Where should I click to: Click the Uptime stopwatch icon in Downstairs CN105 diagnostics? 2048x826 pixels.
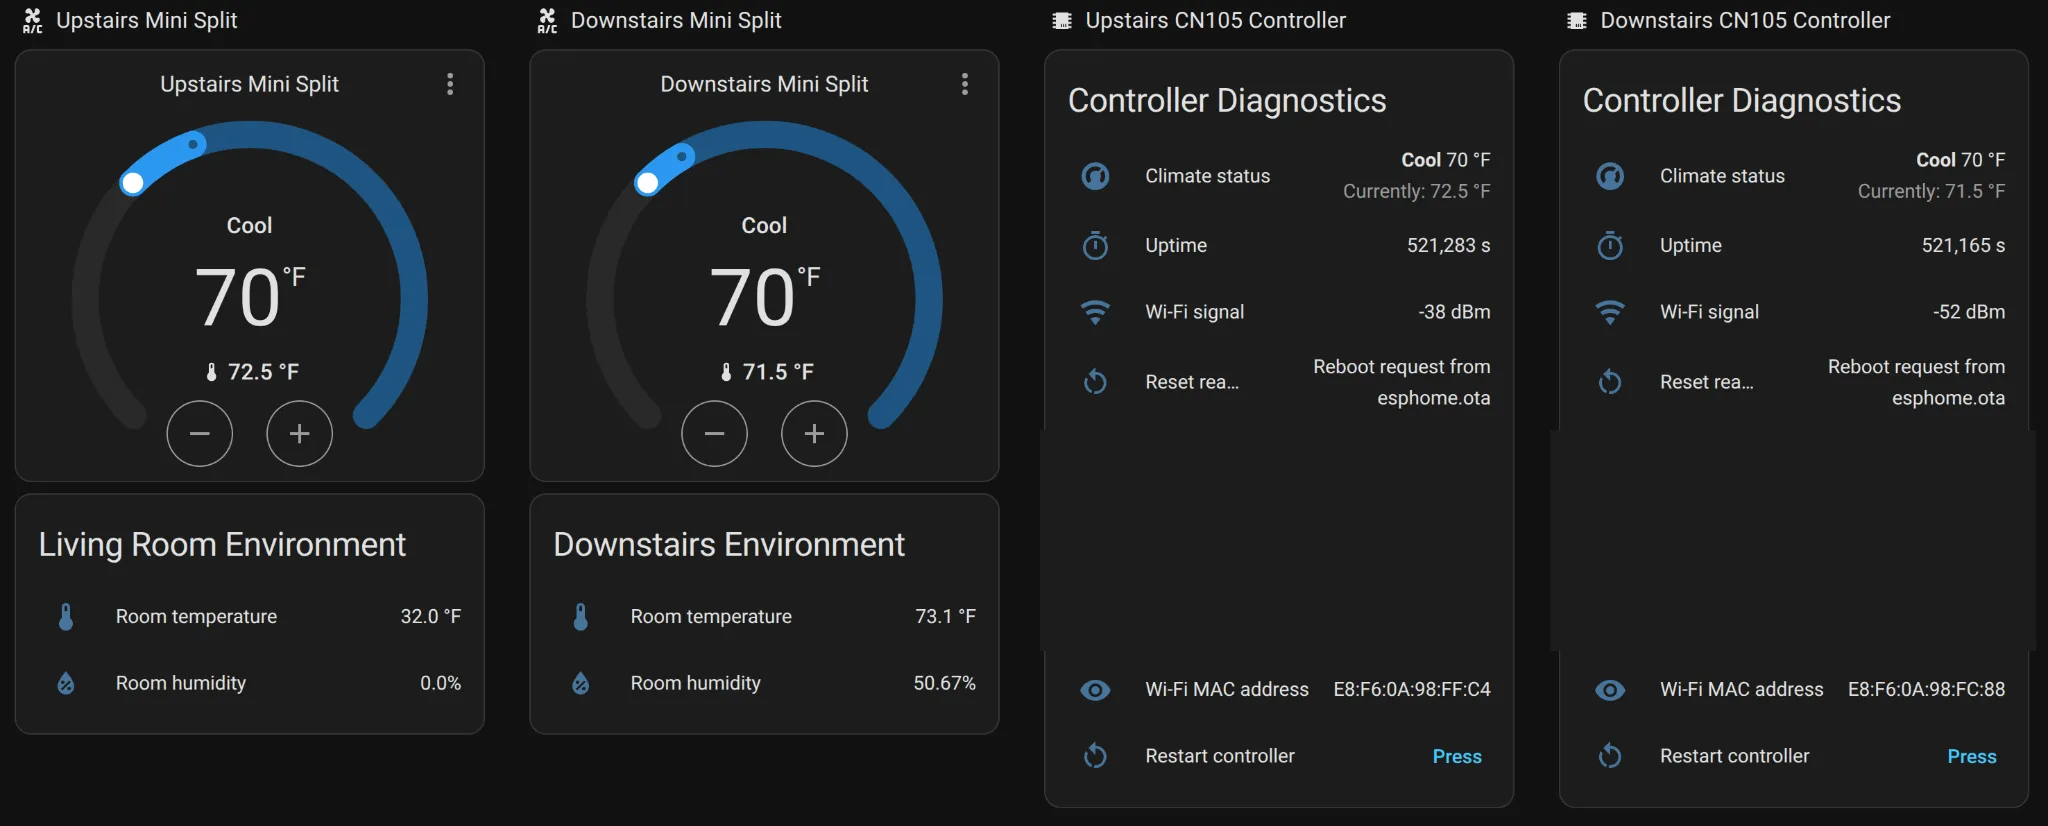click(1610, 245)
